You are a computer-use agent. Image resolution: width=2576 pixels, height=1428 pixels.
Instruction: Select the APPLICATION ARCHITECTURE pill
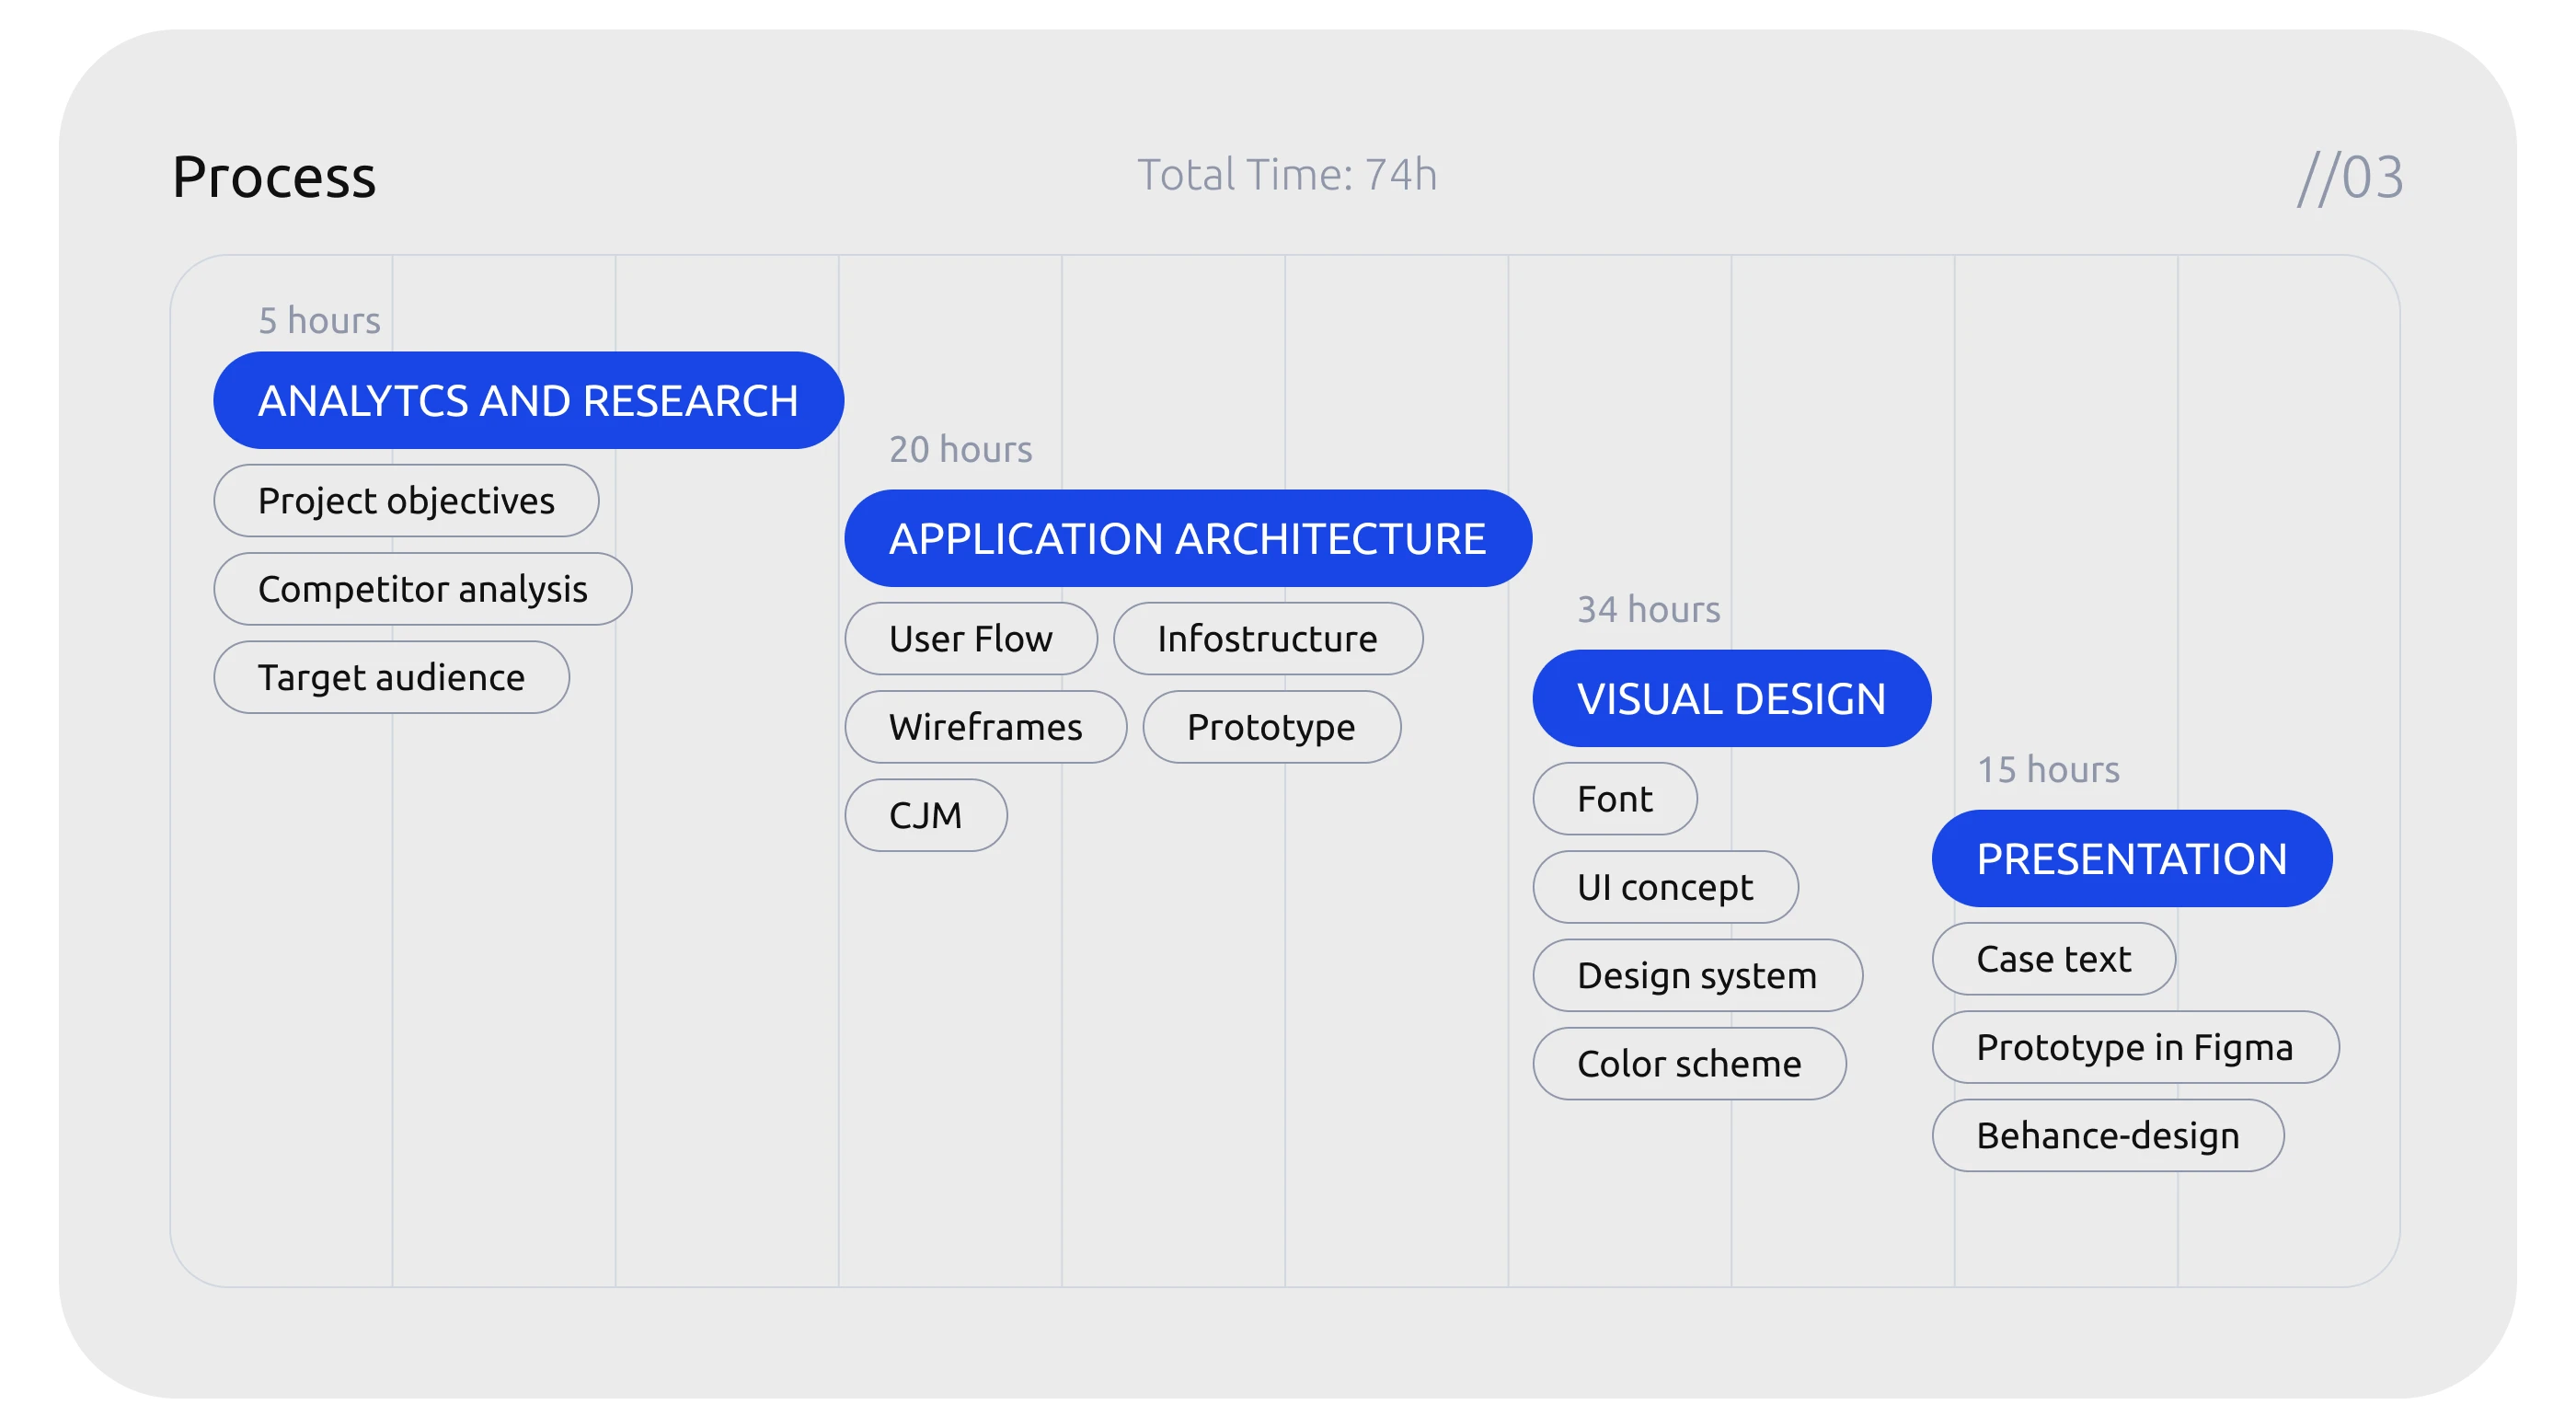pyautogui.click(x=1187, y=538)
